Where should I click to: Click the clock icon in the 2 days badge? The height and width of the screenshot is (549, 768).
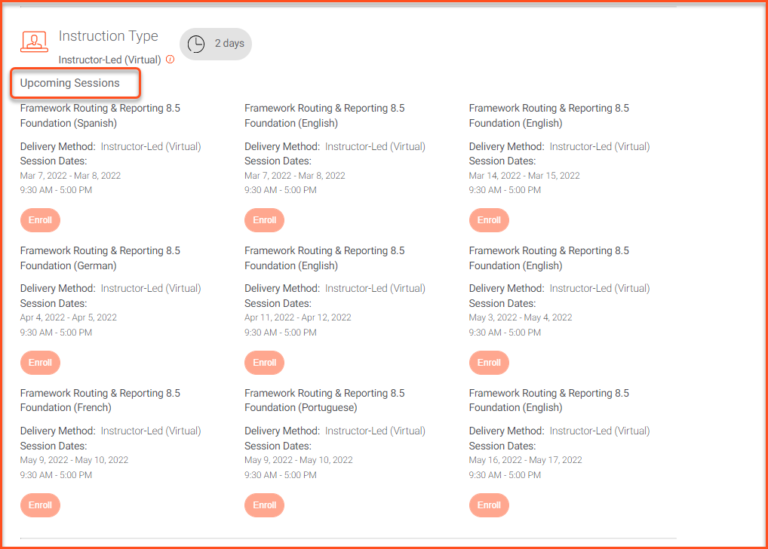197,44
